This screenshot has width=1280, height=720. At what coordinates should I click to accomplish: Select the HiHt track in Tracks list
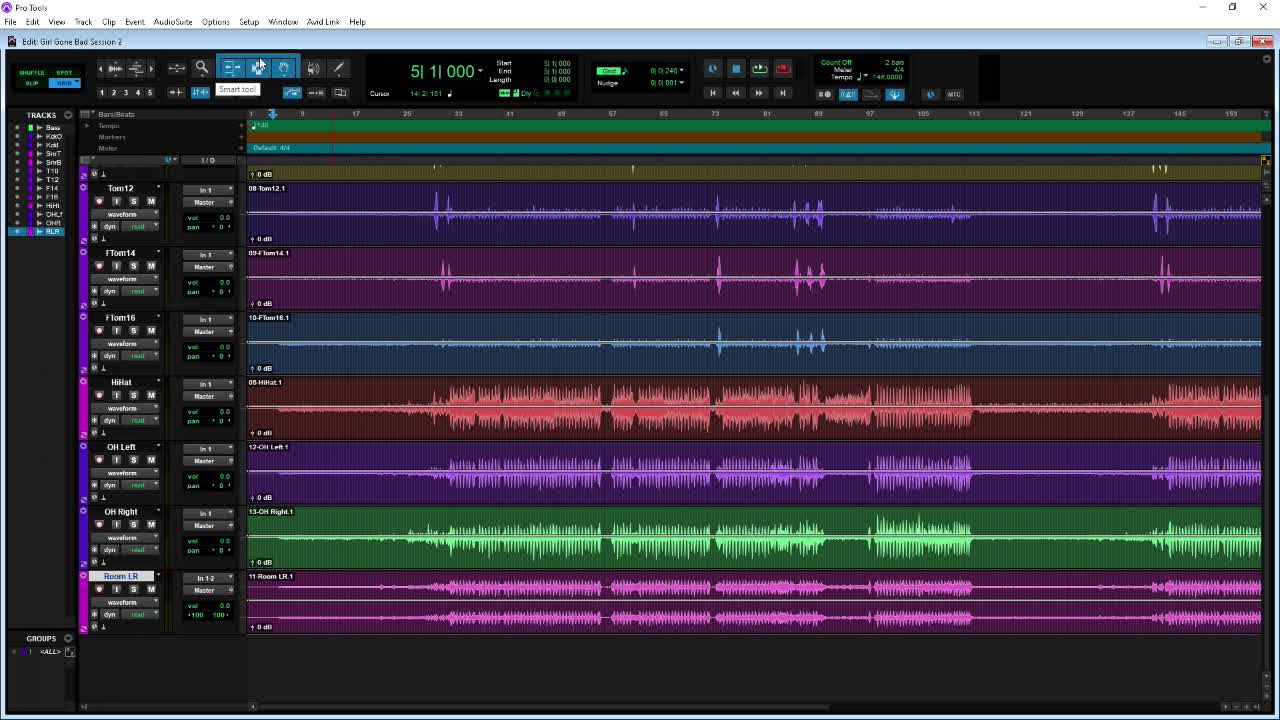point(52,205)
